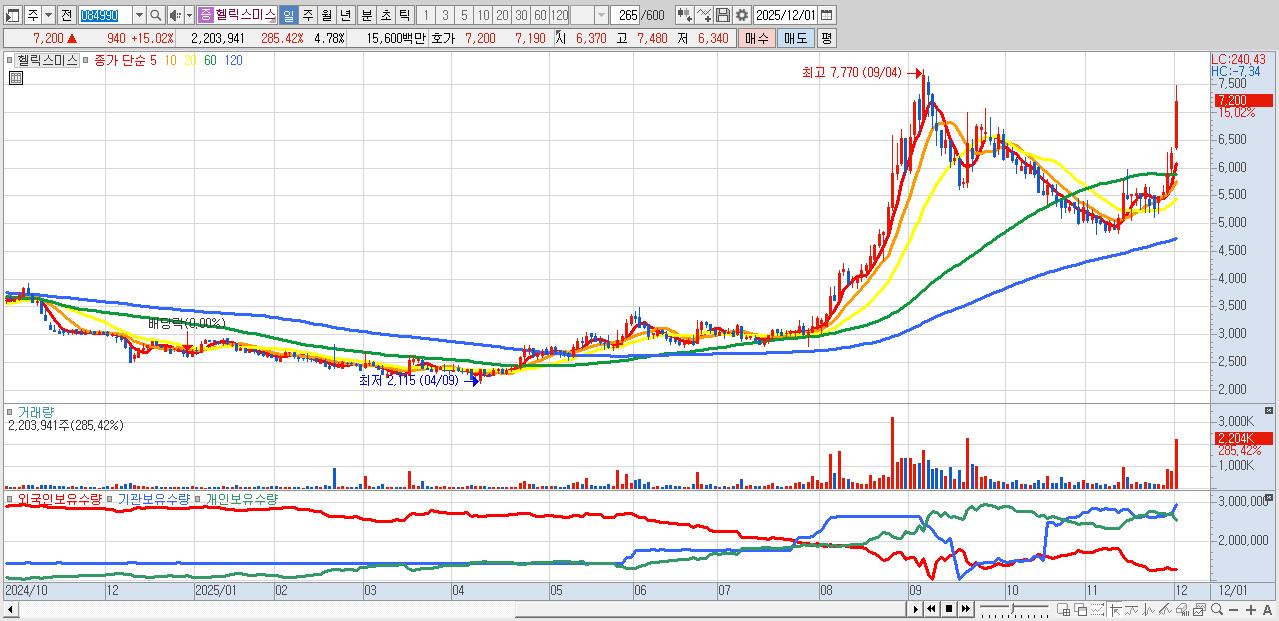Open dropdown arrow next to the speaker icon
This screenshot has width=1279, height=621.
pyautogui.click(x=189, y=15)
